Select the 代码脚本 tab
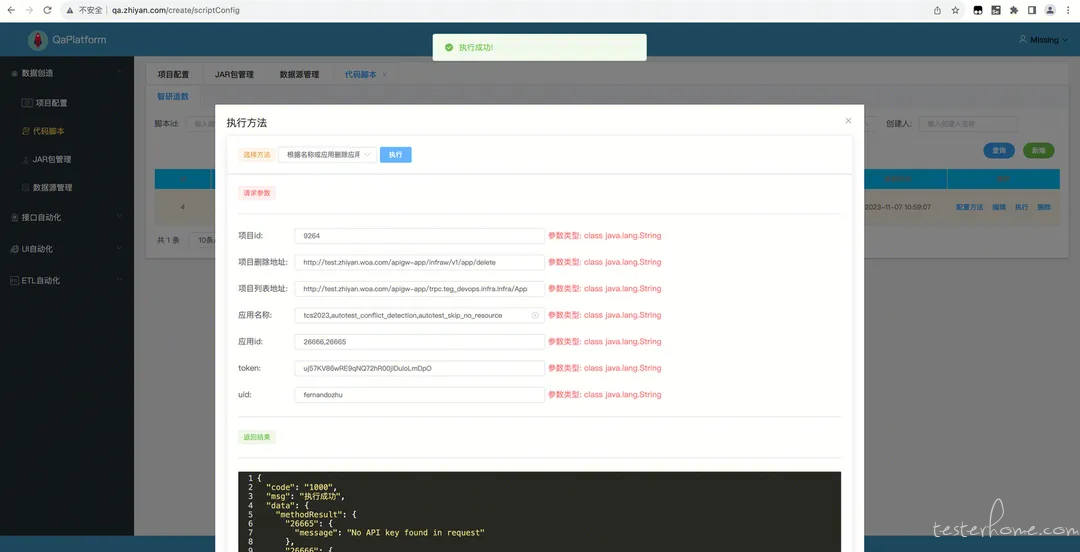1080x552 pixels. [360, 74]
